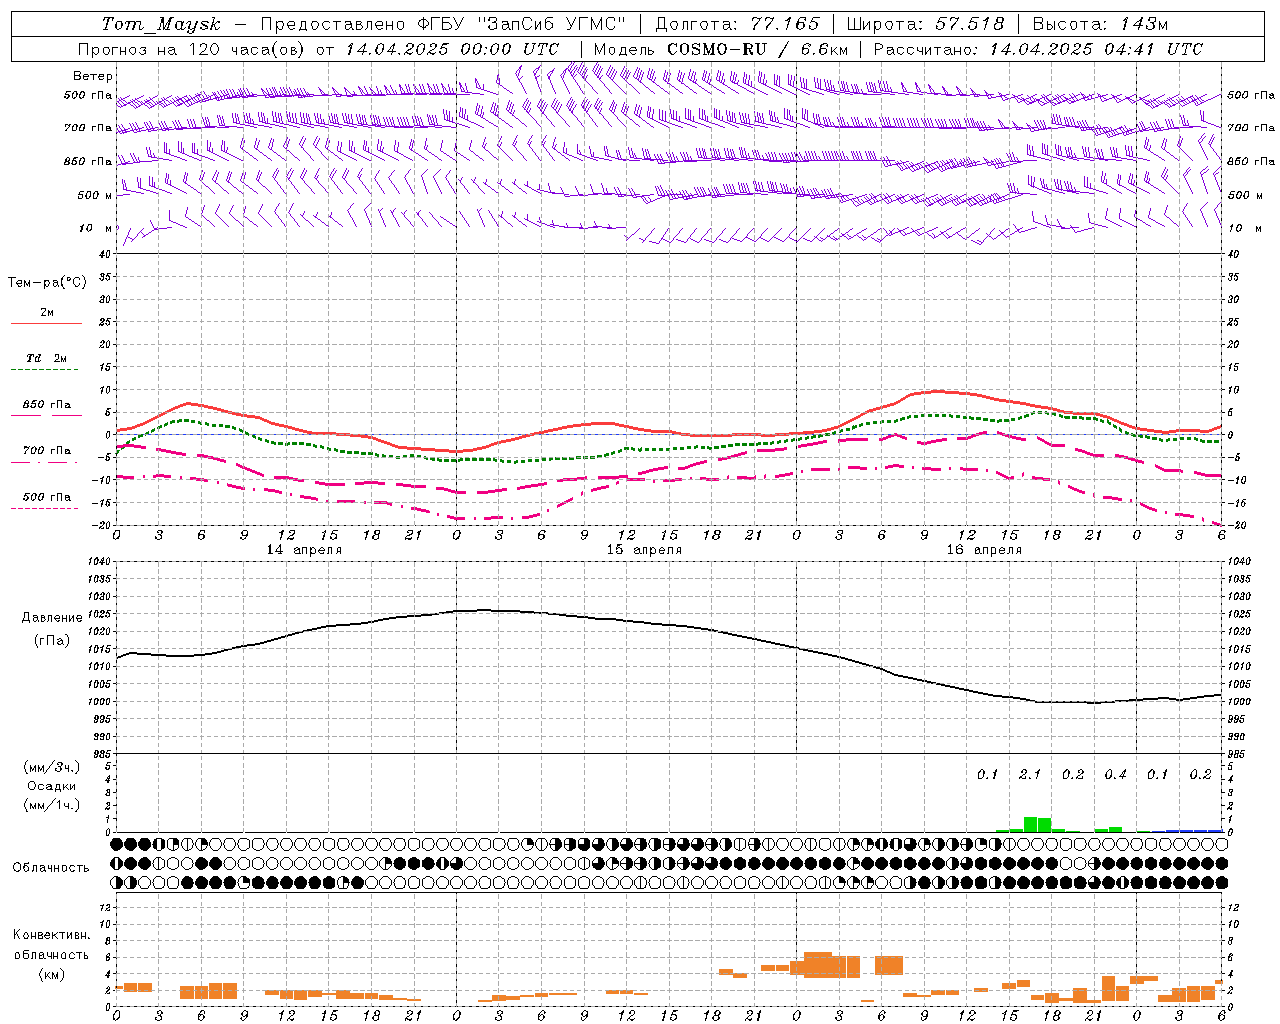
Task: Click the station name Tom_Maysk in header
Action: click(x=161, y=24)
